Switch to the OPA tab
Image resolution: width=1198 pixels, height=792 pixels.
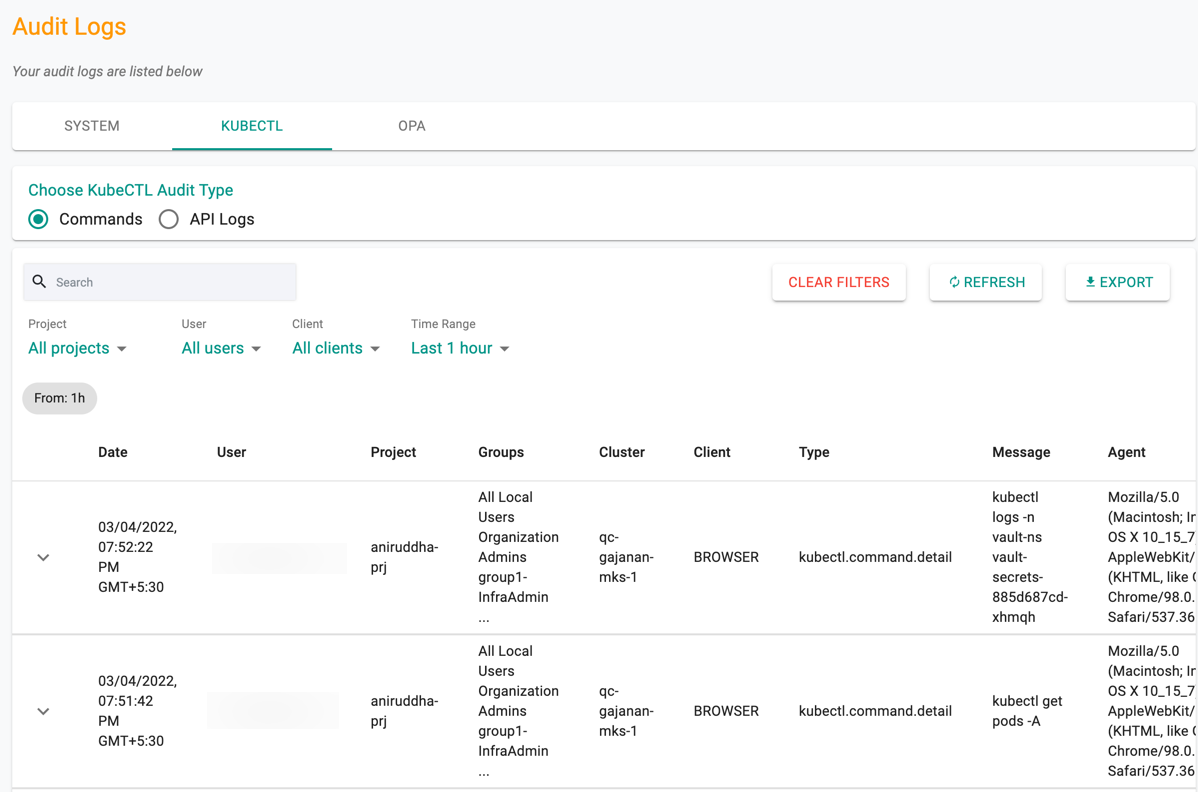pos(412,126)
